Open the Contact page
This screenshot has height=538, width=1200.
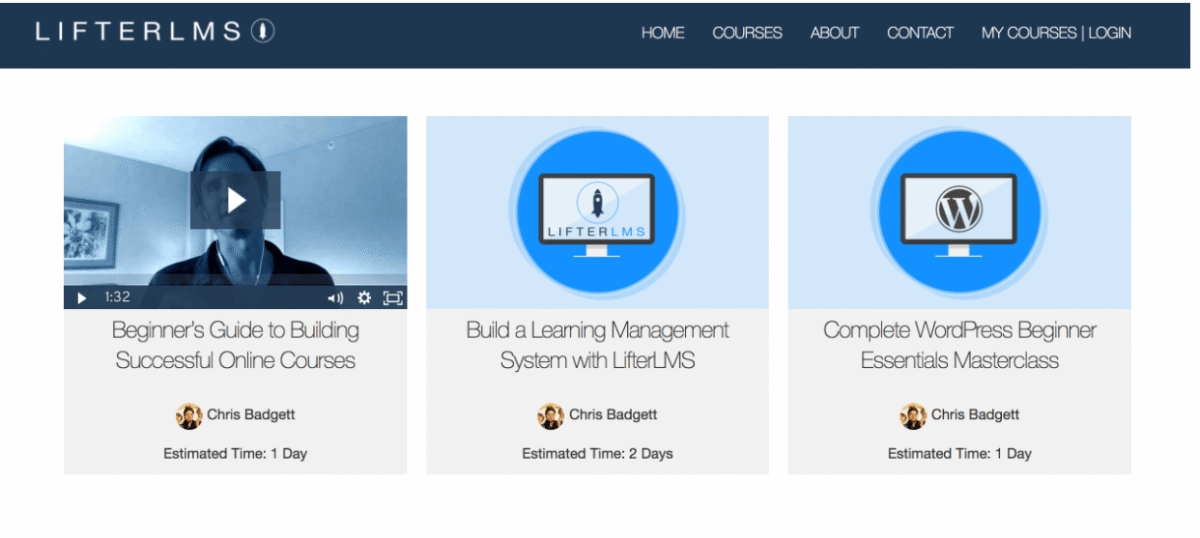tap(920, 33)
